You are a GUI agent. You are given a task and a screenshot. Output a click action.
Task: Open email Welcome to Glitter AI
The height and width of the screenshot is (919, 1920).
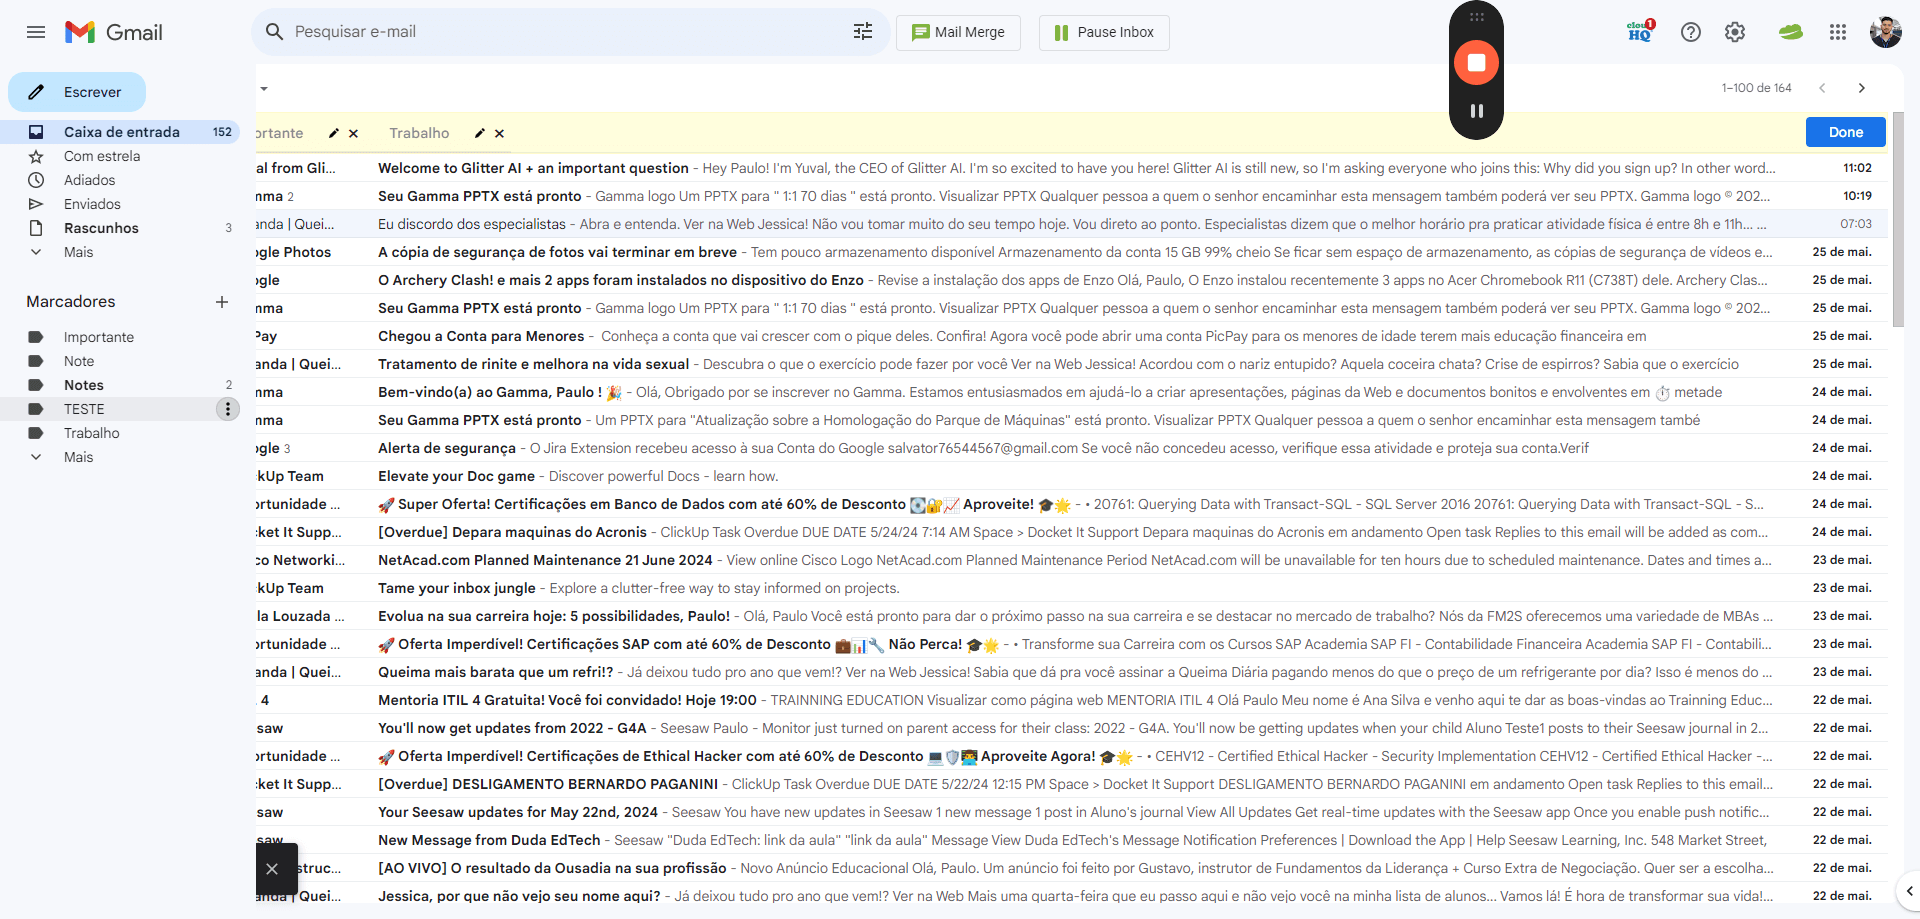point(1072,168)
